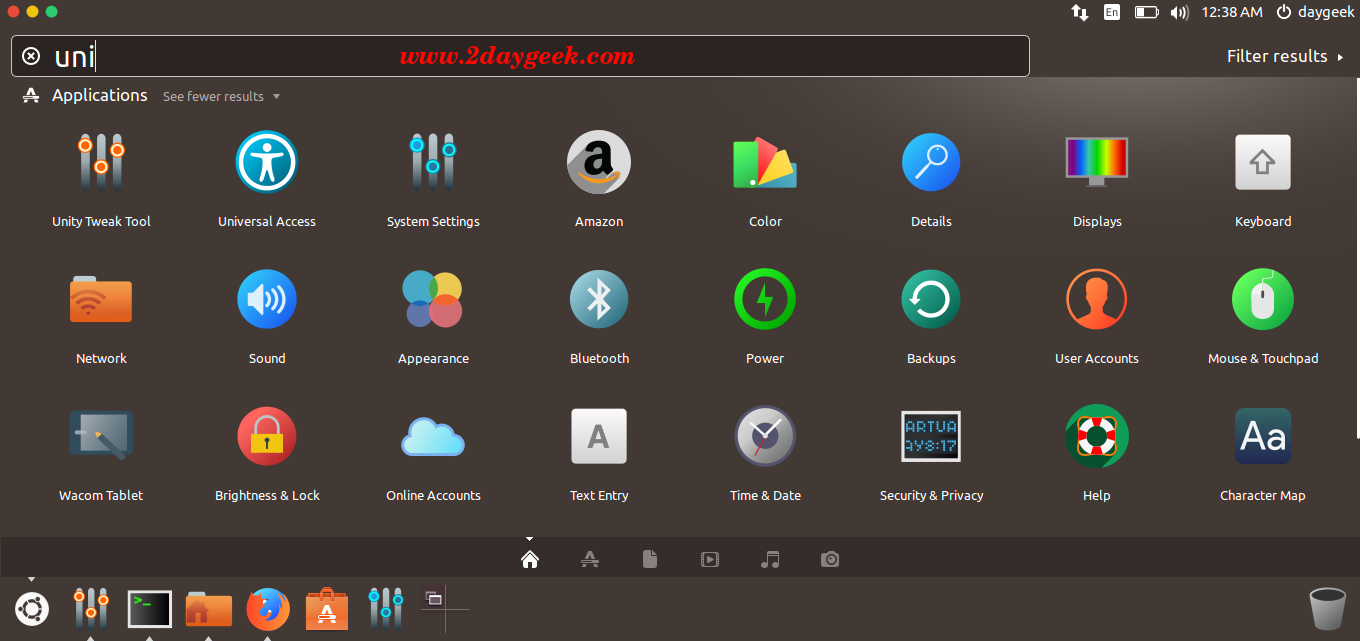Open User Accounts settings
Screen dimensions: 1360x641
tap(1097, 299)
